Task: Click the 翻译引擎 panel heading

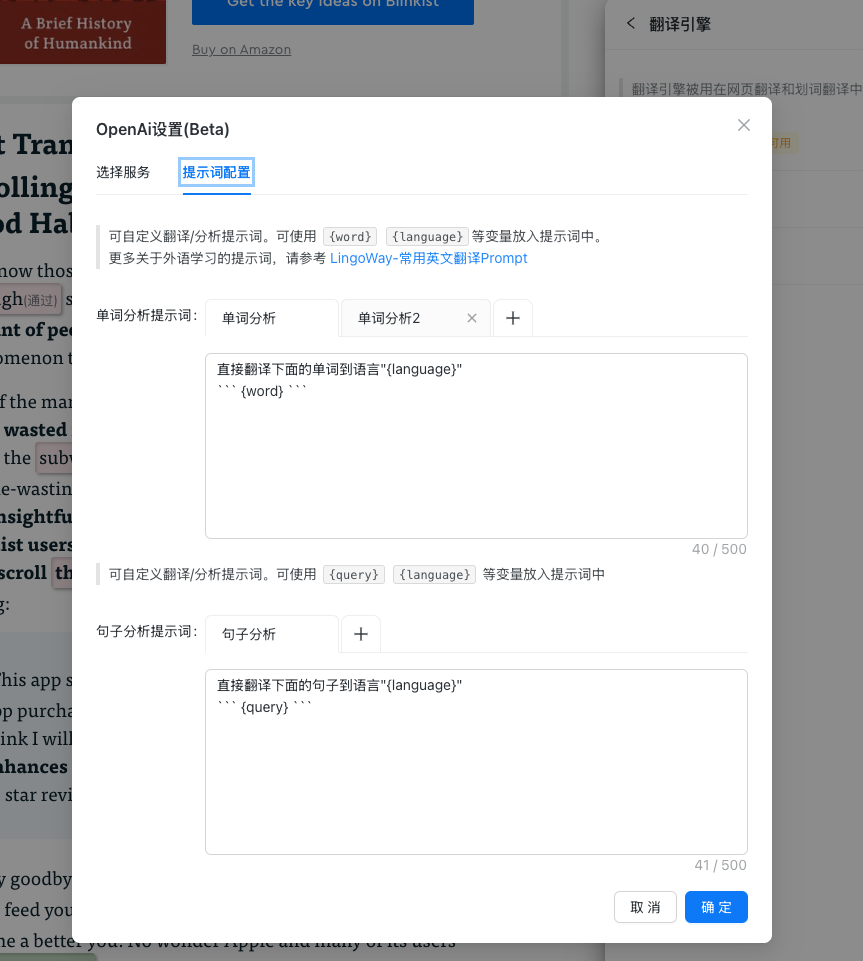Action: tap(680, 24)
